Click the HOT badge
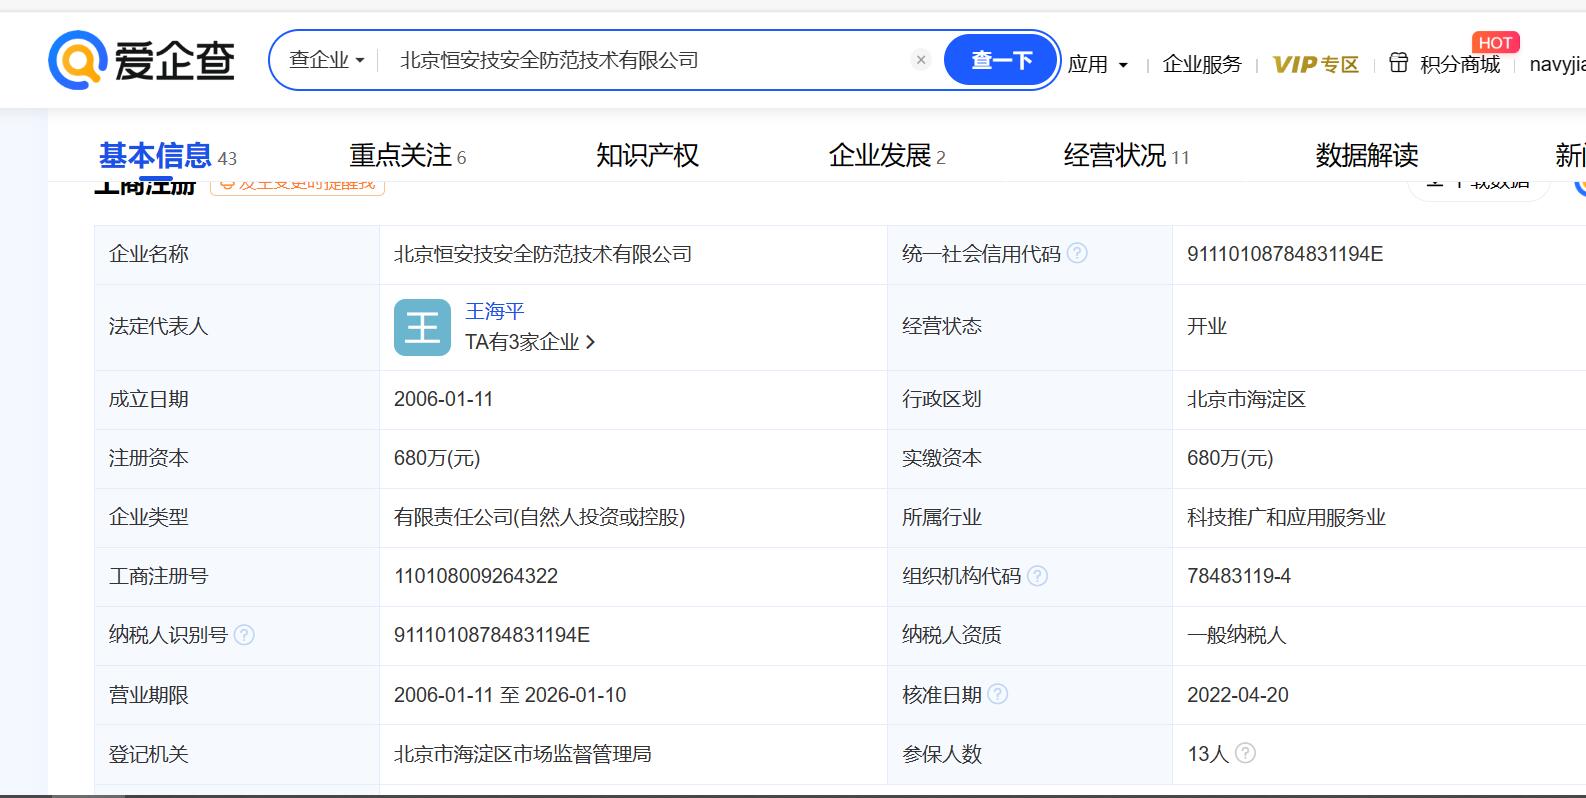Viewport: 1586px width, 798px height. click(x=1495, y=42)
